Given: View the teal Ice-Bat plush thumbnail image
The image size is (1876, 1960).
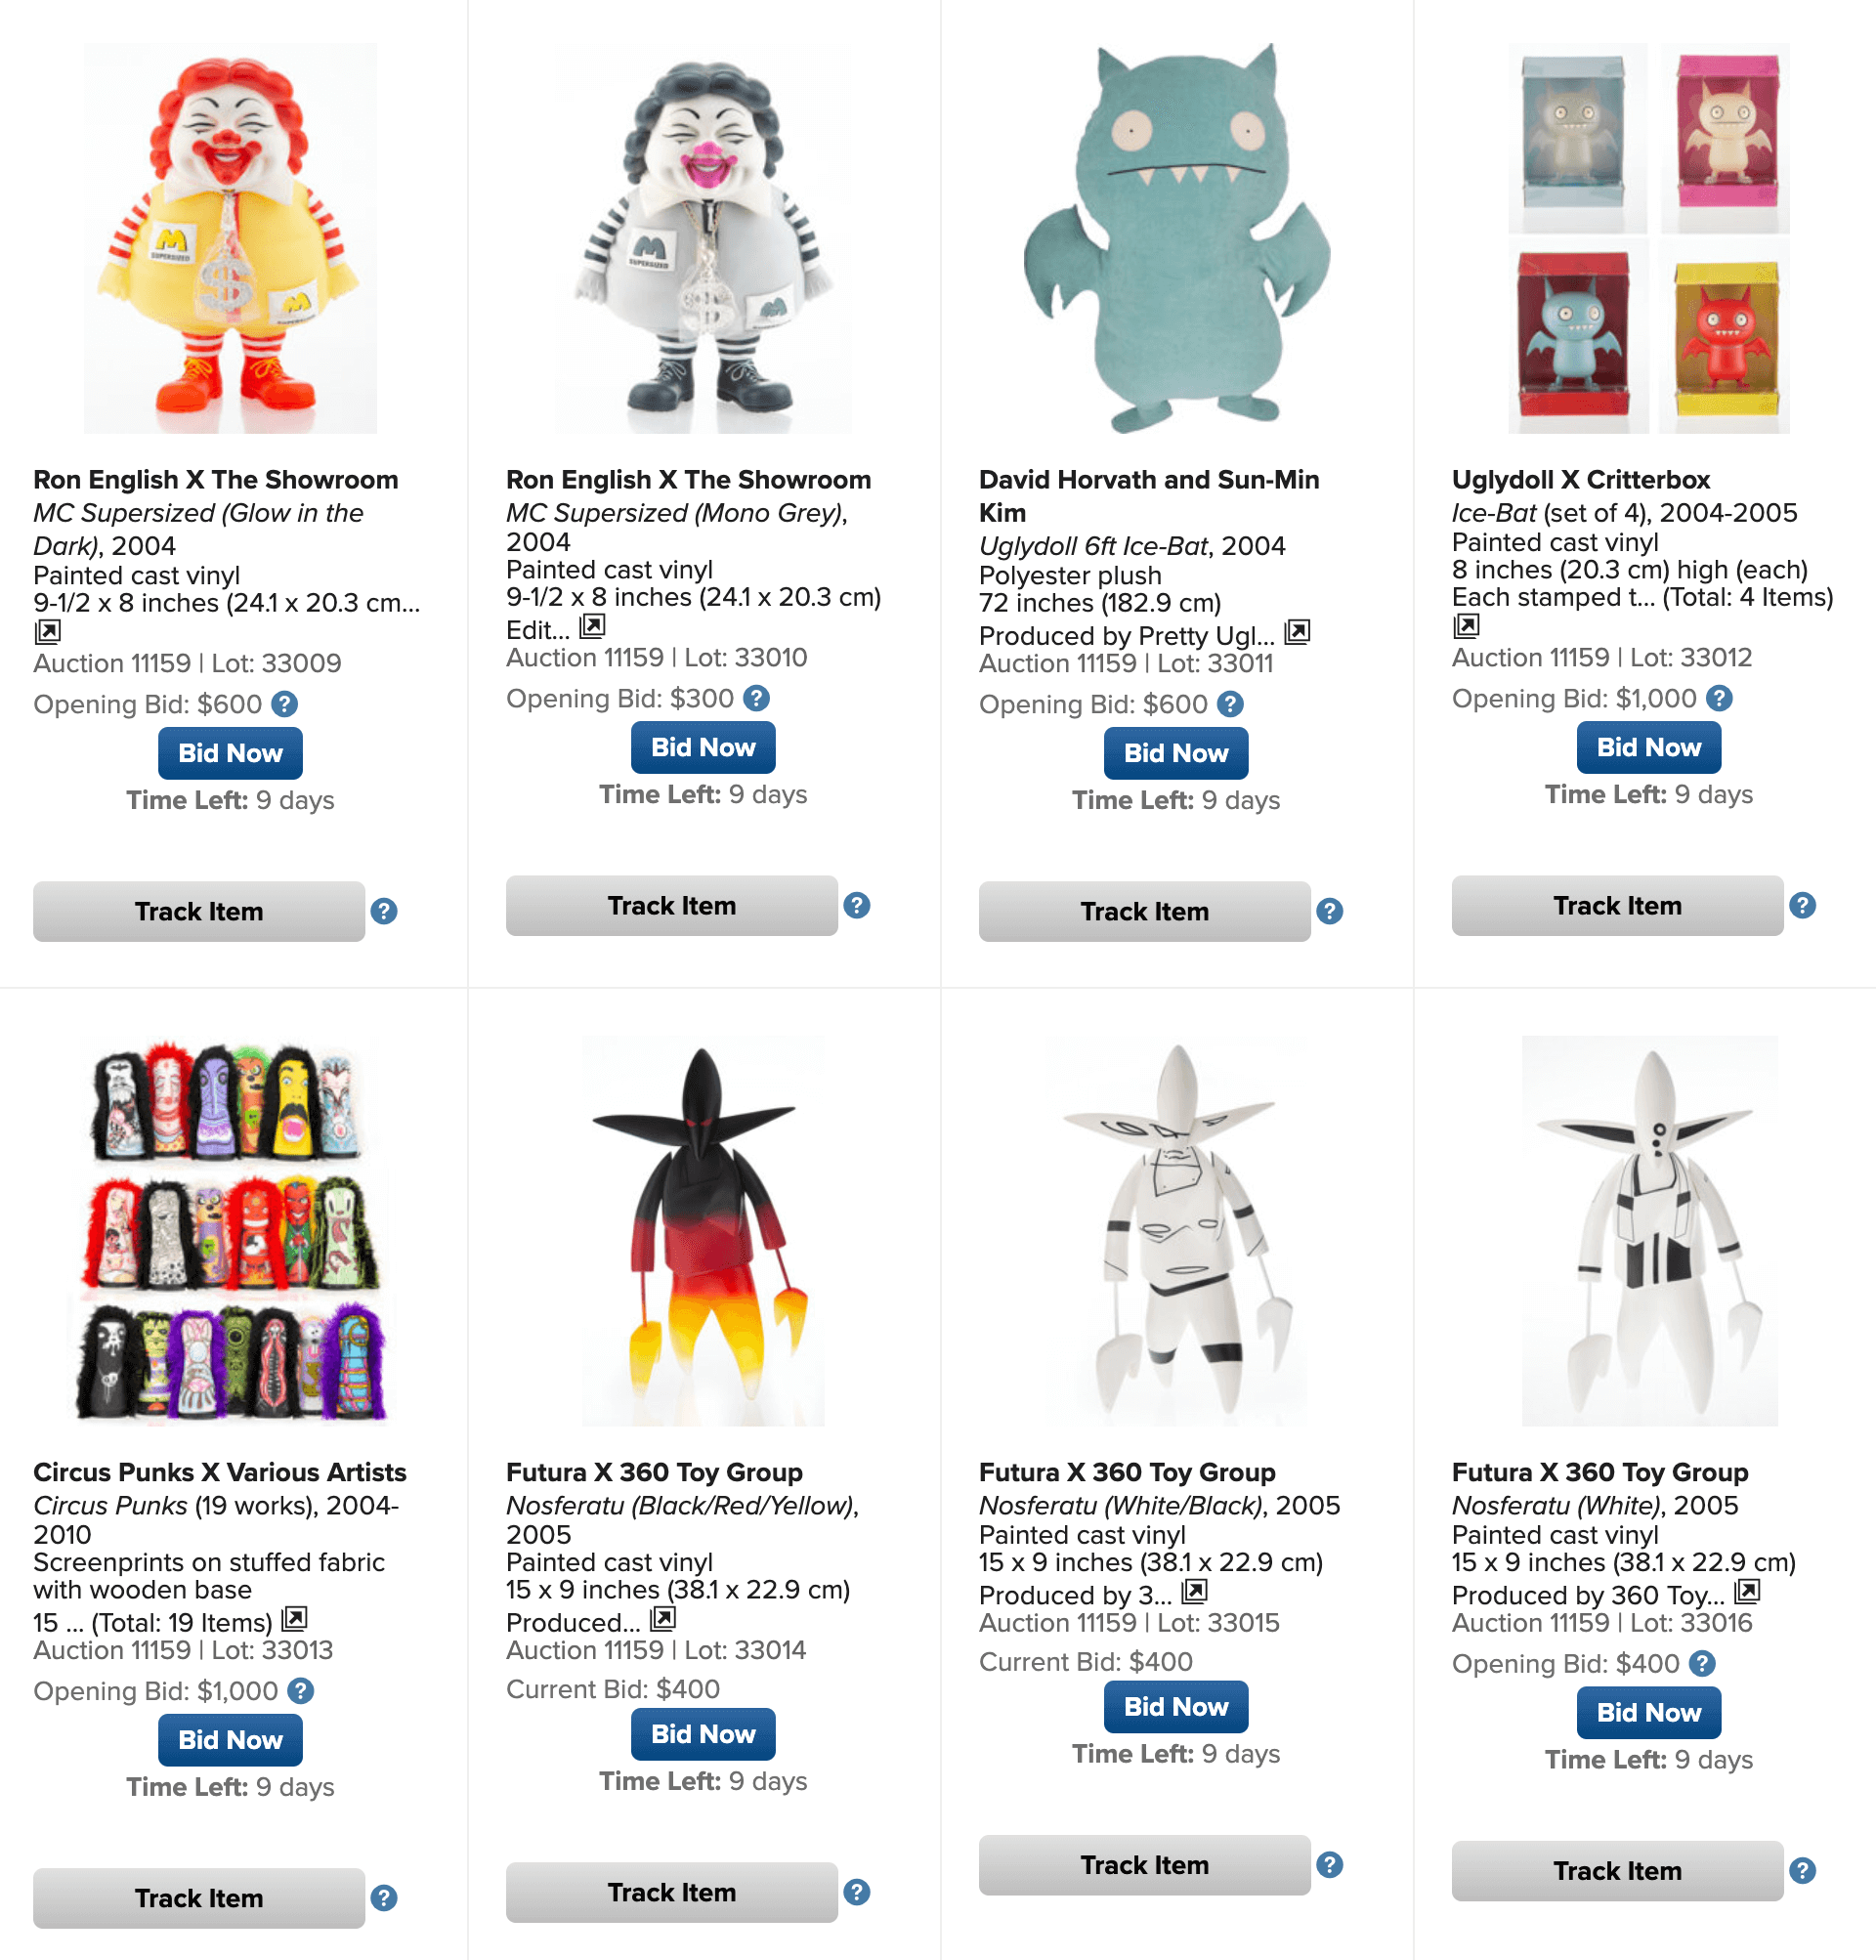Looking at the screenshot, I should pos(1176,238).
